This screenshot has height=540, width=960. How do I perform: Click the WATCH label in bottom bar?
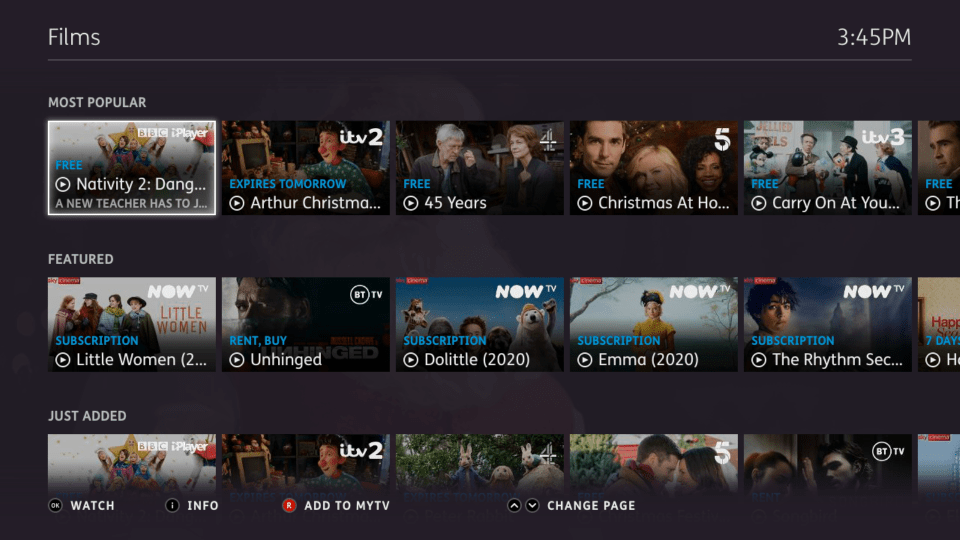[x=92, y=506]
